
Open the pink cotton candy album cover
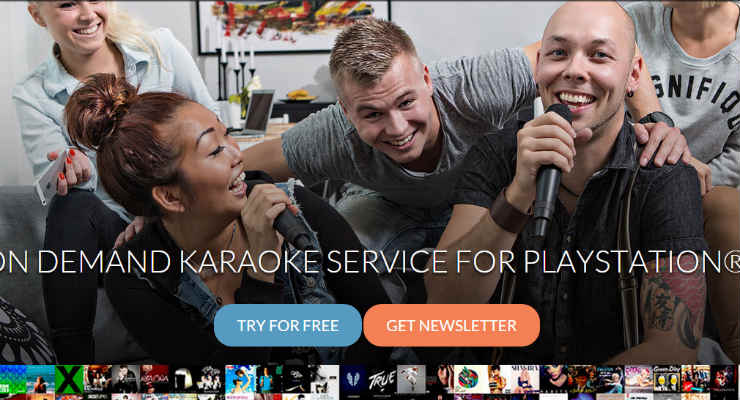[x=639, y=379]
